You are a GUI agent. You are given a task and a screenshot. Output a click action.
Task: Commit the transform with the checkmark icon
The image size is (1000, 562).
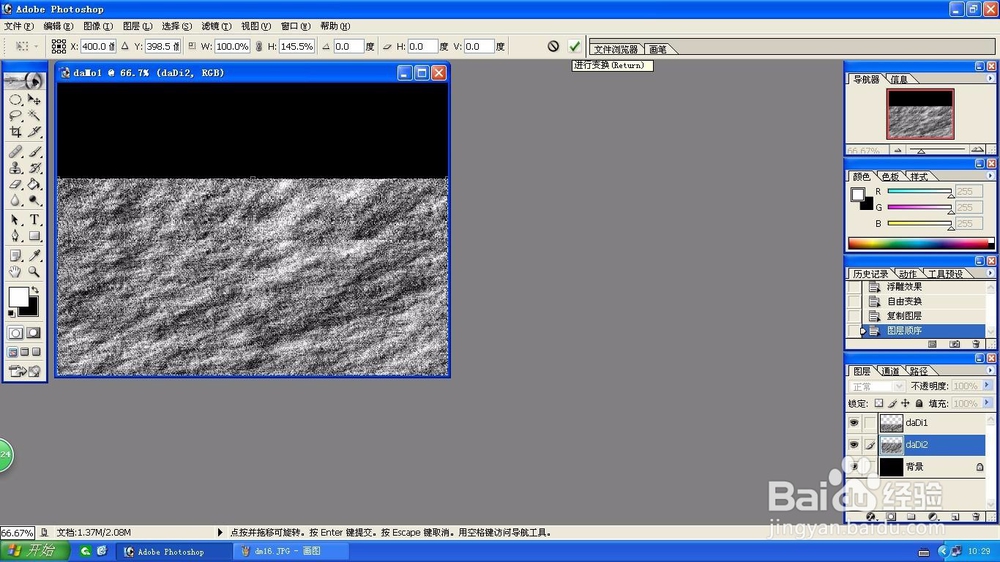point(575,46)
